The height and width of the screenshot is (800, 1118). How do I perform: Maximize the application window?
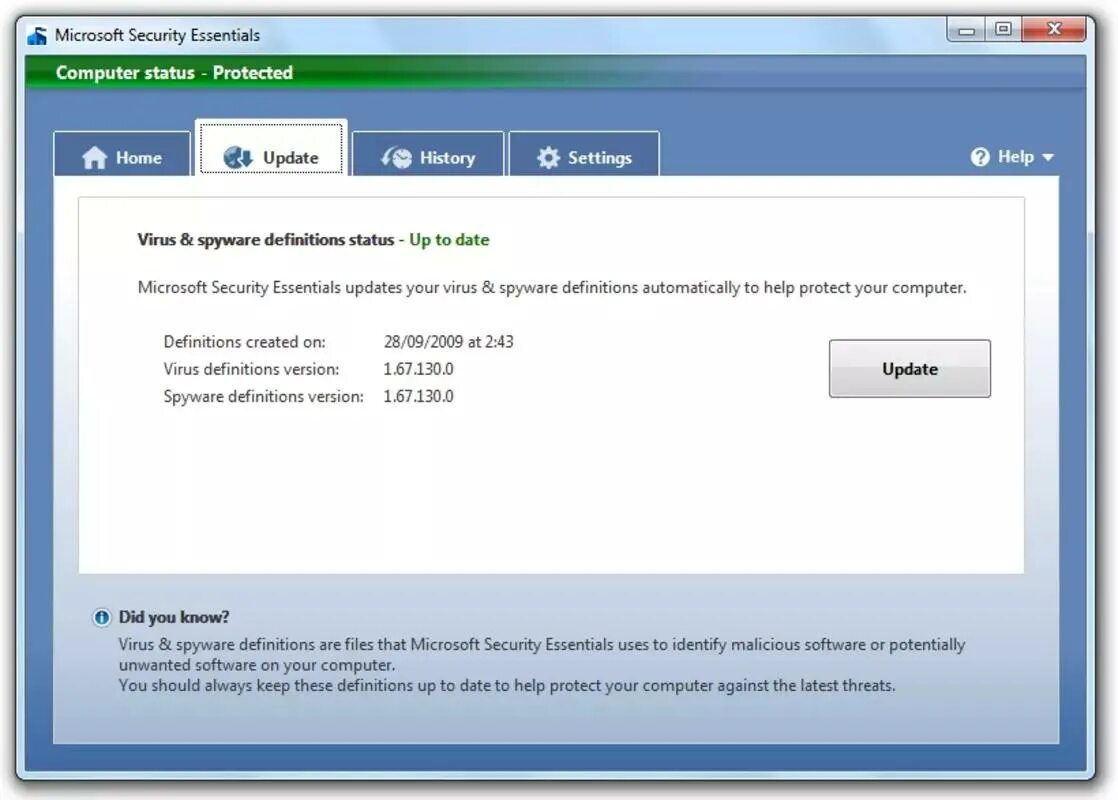pyautogui.click(x=1002, y=29)
